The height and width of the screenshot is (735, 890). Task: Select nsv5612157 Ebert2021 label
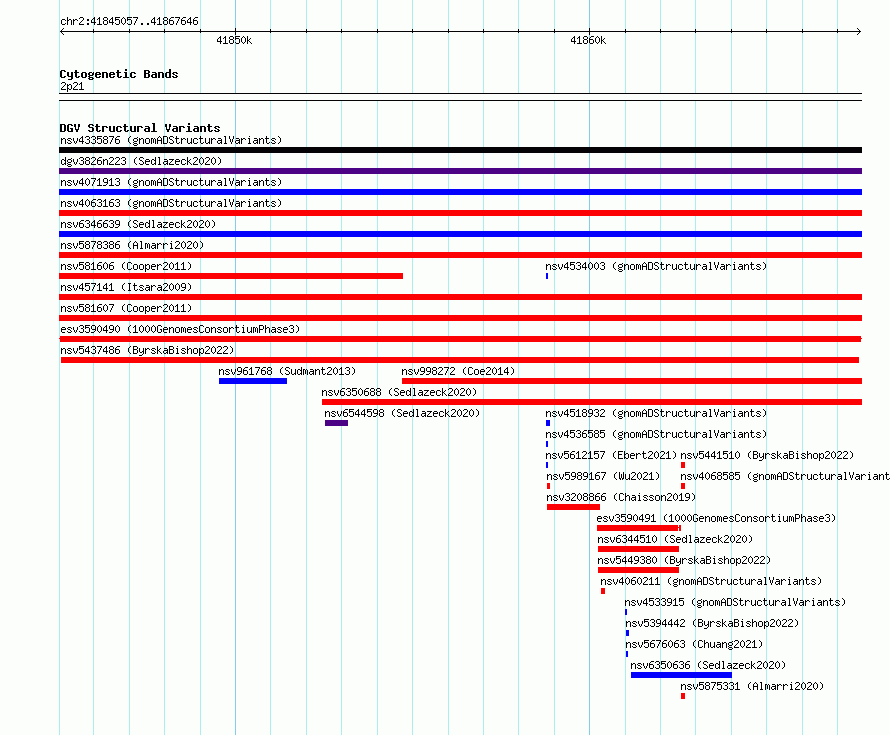tap(611, 455)
